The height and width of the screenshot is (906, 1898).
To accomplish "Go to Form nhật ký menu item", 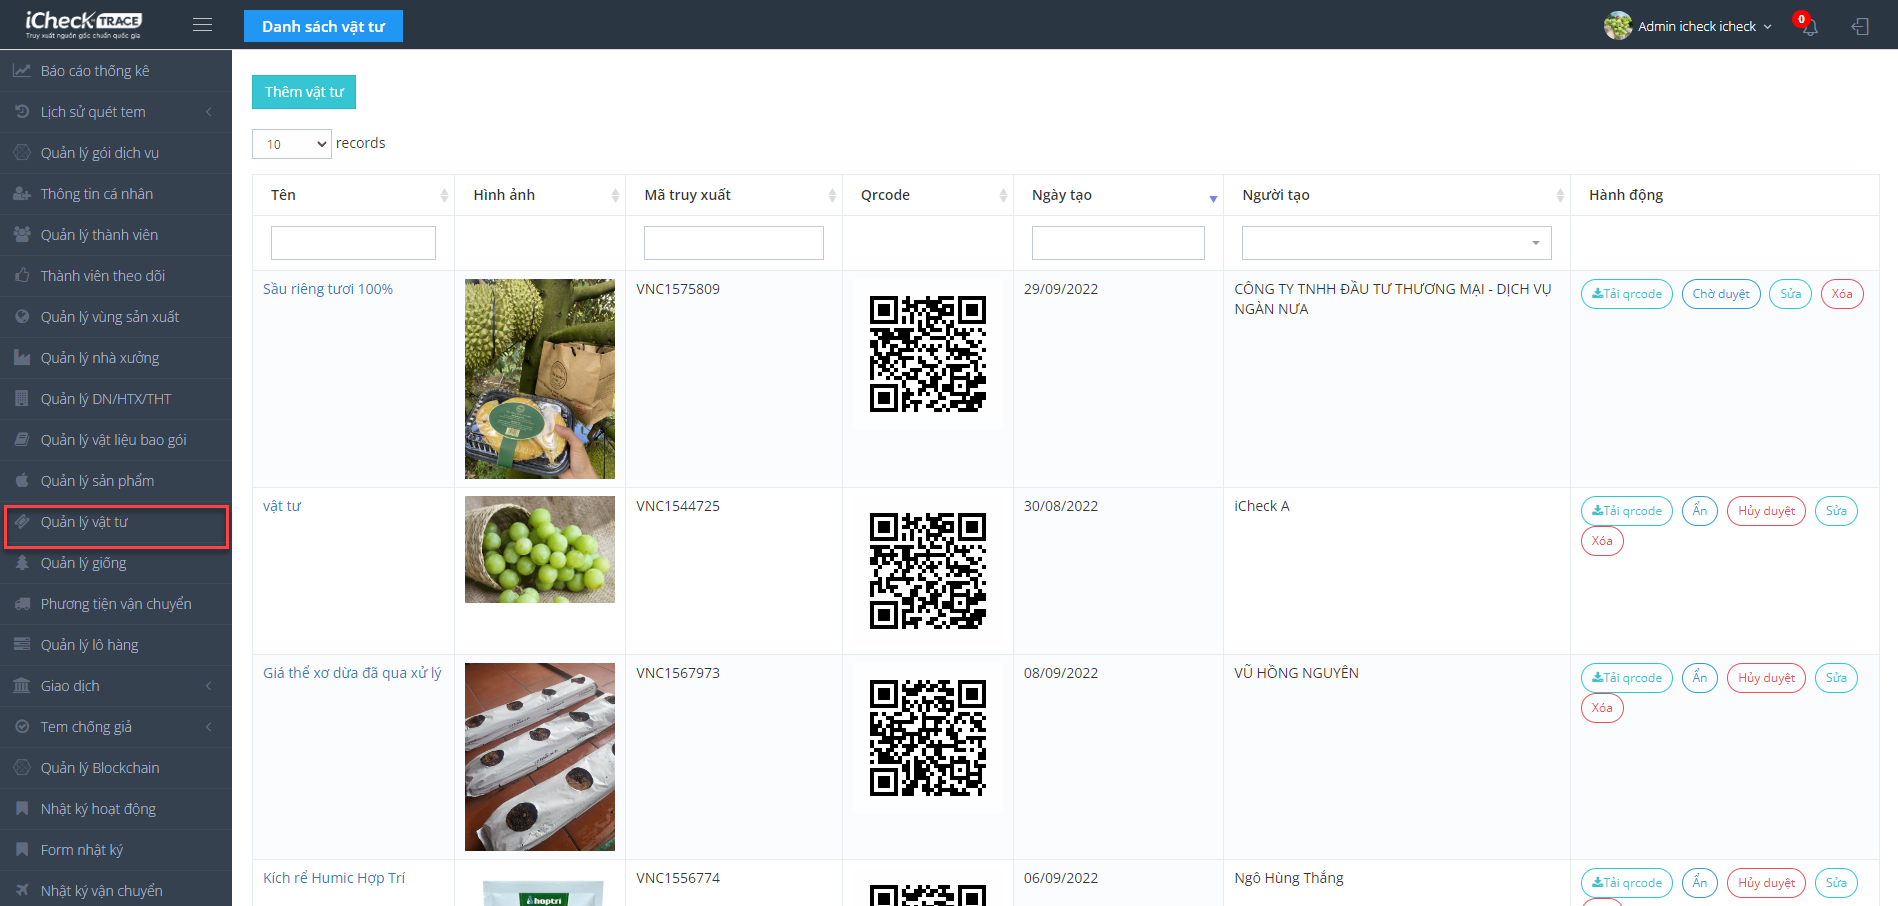I will coord(116,850).
